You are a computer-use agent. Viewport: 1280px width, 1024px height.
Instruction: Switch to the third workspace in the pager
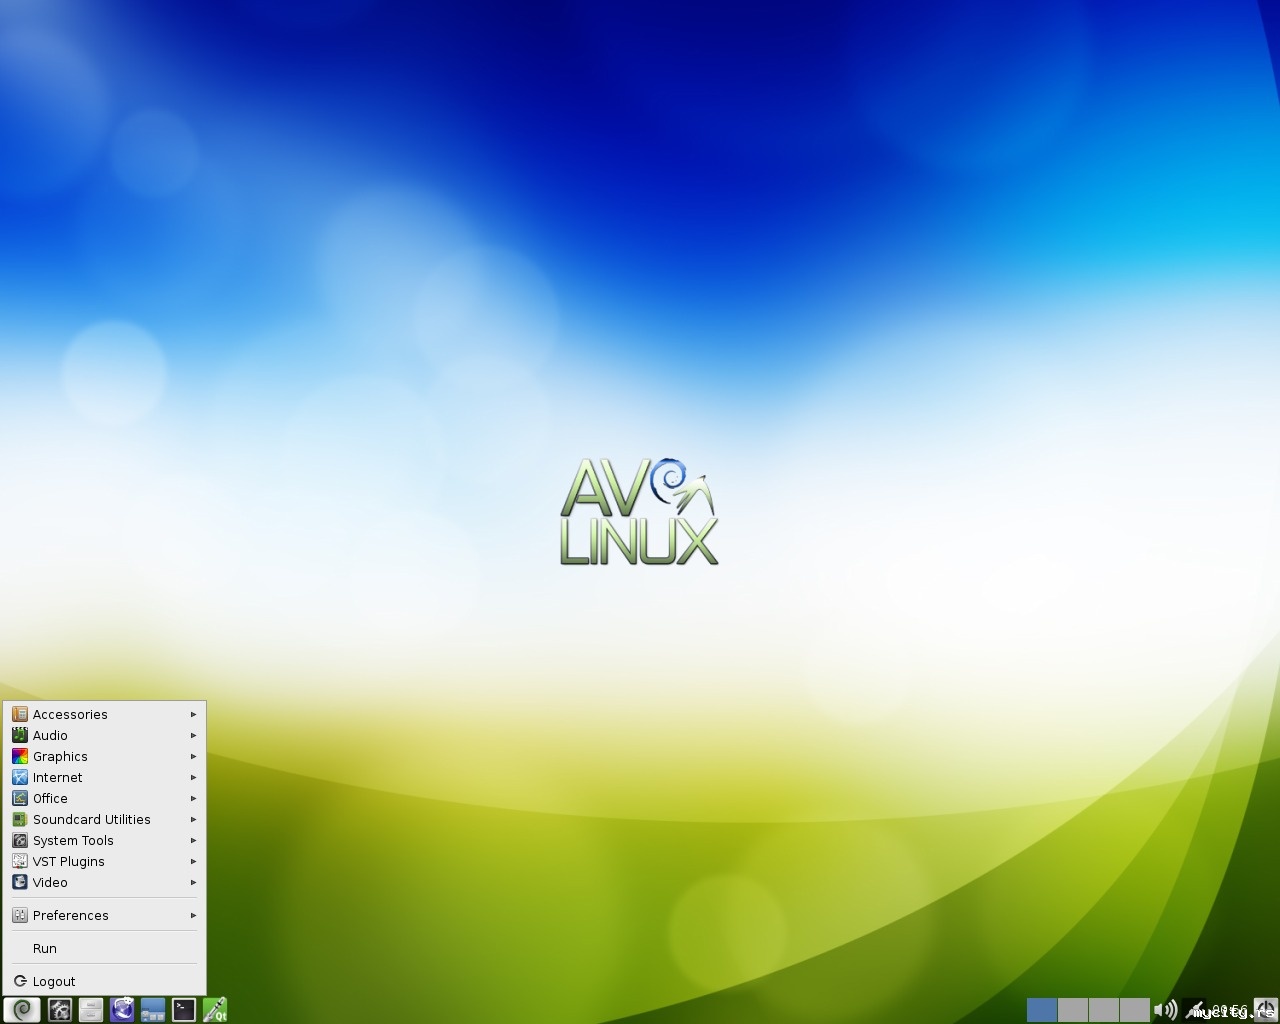coord(1104,1010)
